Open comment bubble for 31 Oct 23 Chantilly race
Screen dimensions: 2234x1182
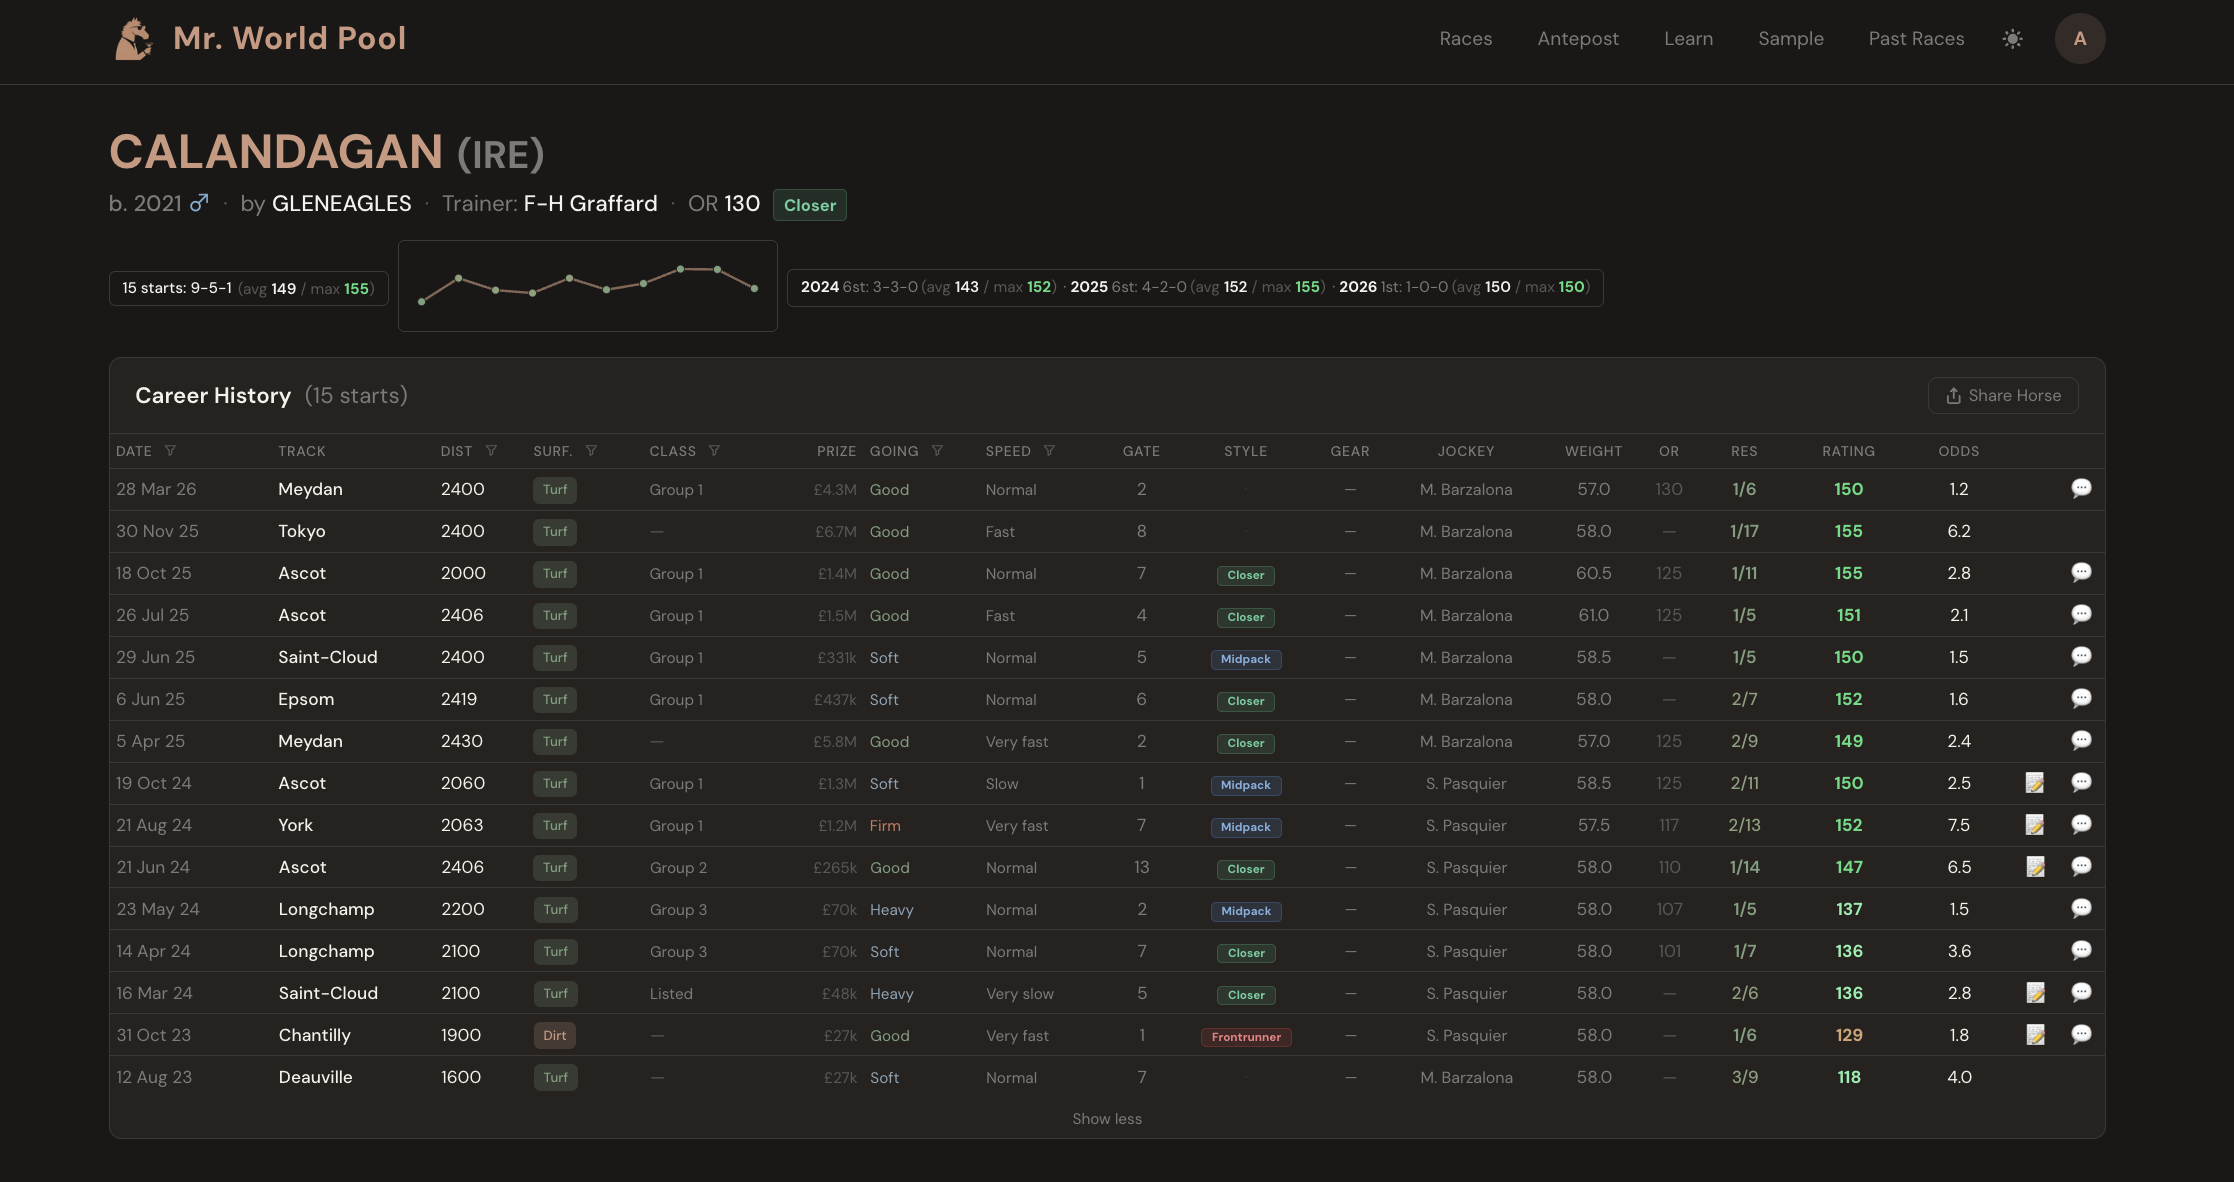click(2081, 1034)
